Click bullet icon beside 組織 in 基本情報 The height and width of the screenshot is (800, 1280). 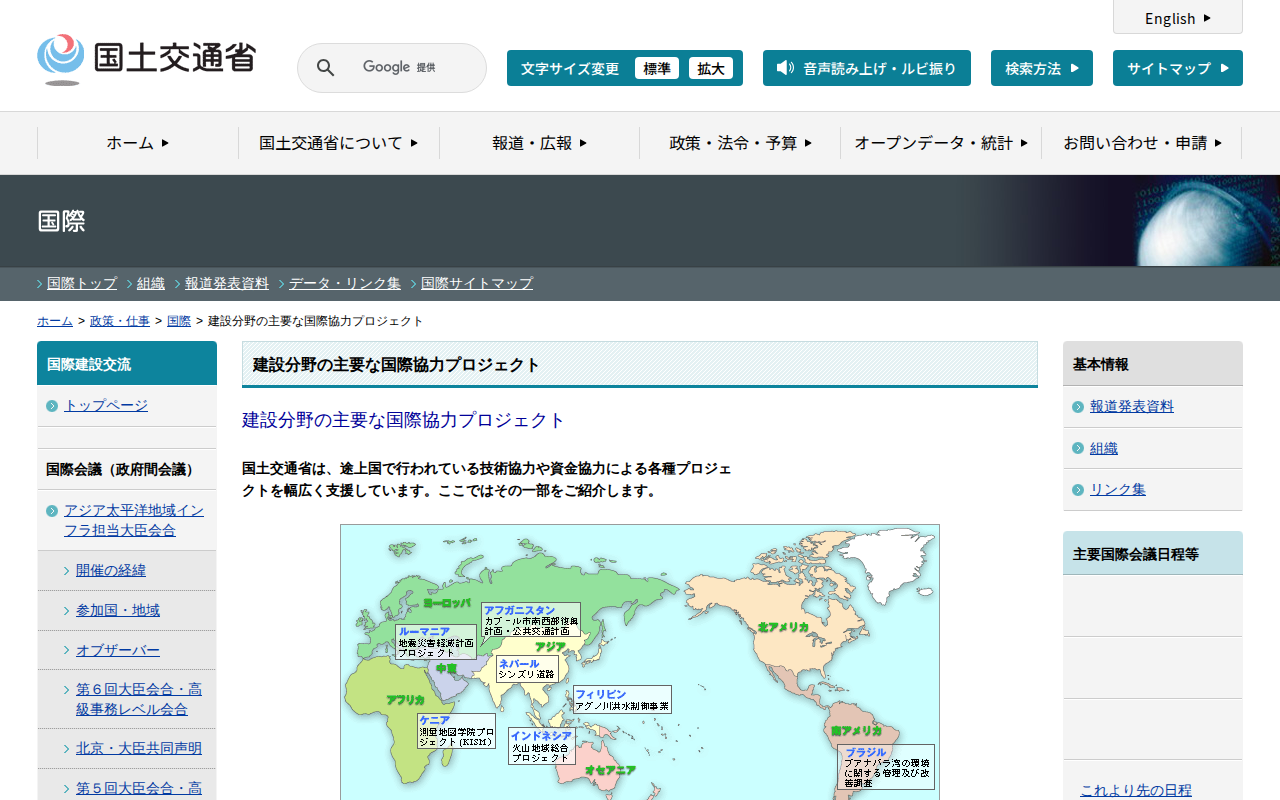tap(1078, 449)
